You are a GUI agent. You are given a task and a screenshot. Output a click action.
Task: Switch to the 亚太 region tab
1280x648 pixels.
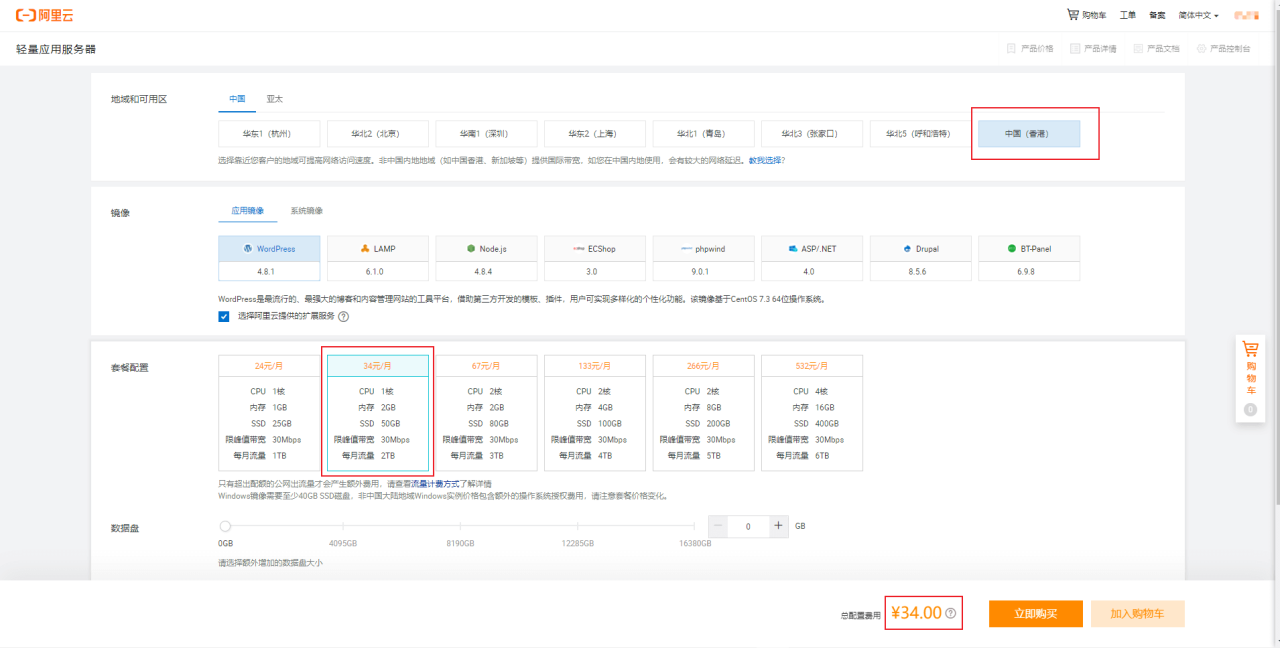[276, 99]
